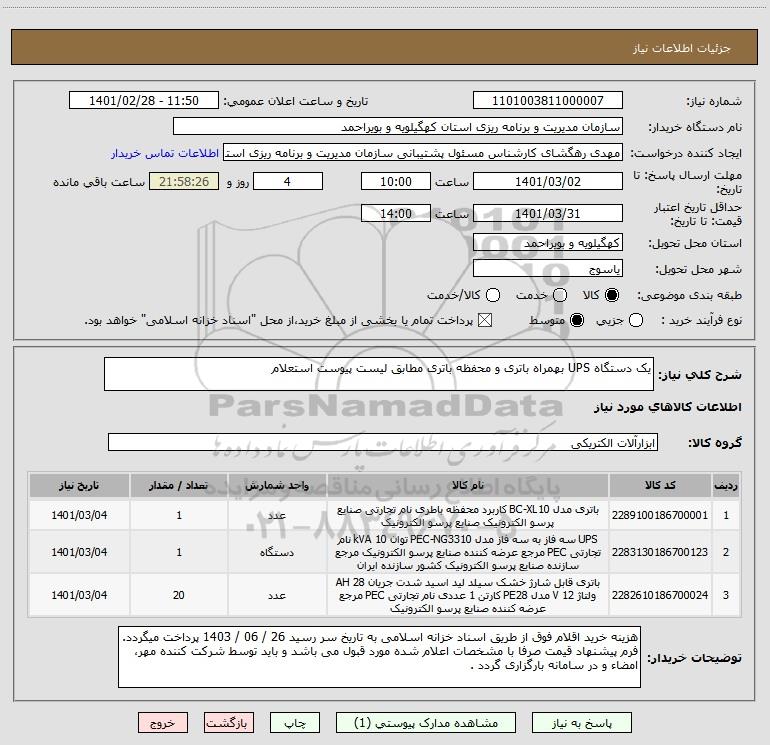770x745 pixels.
Task: Select the کالا radio button
Action: pyautogui.click(x=611, y=295)
